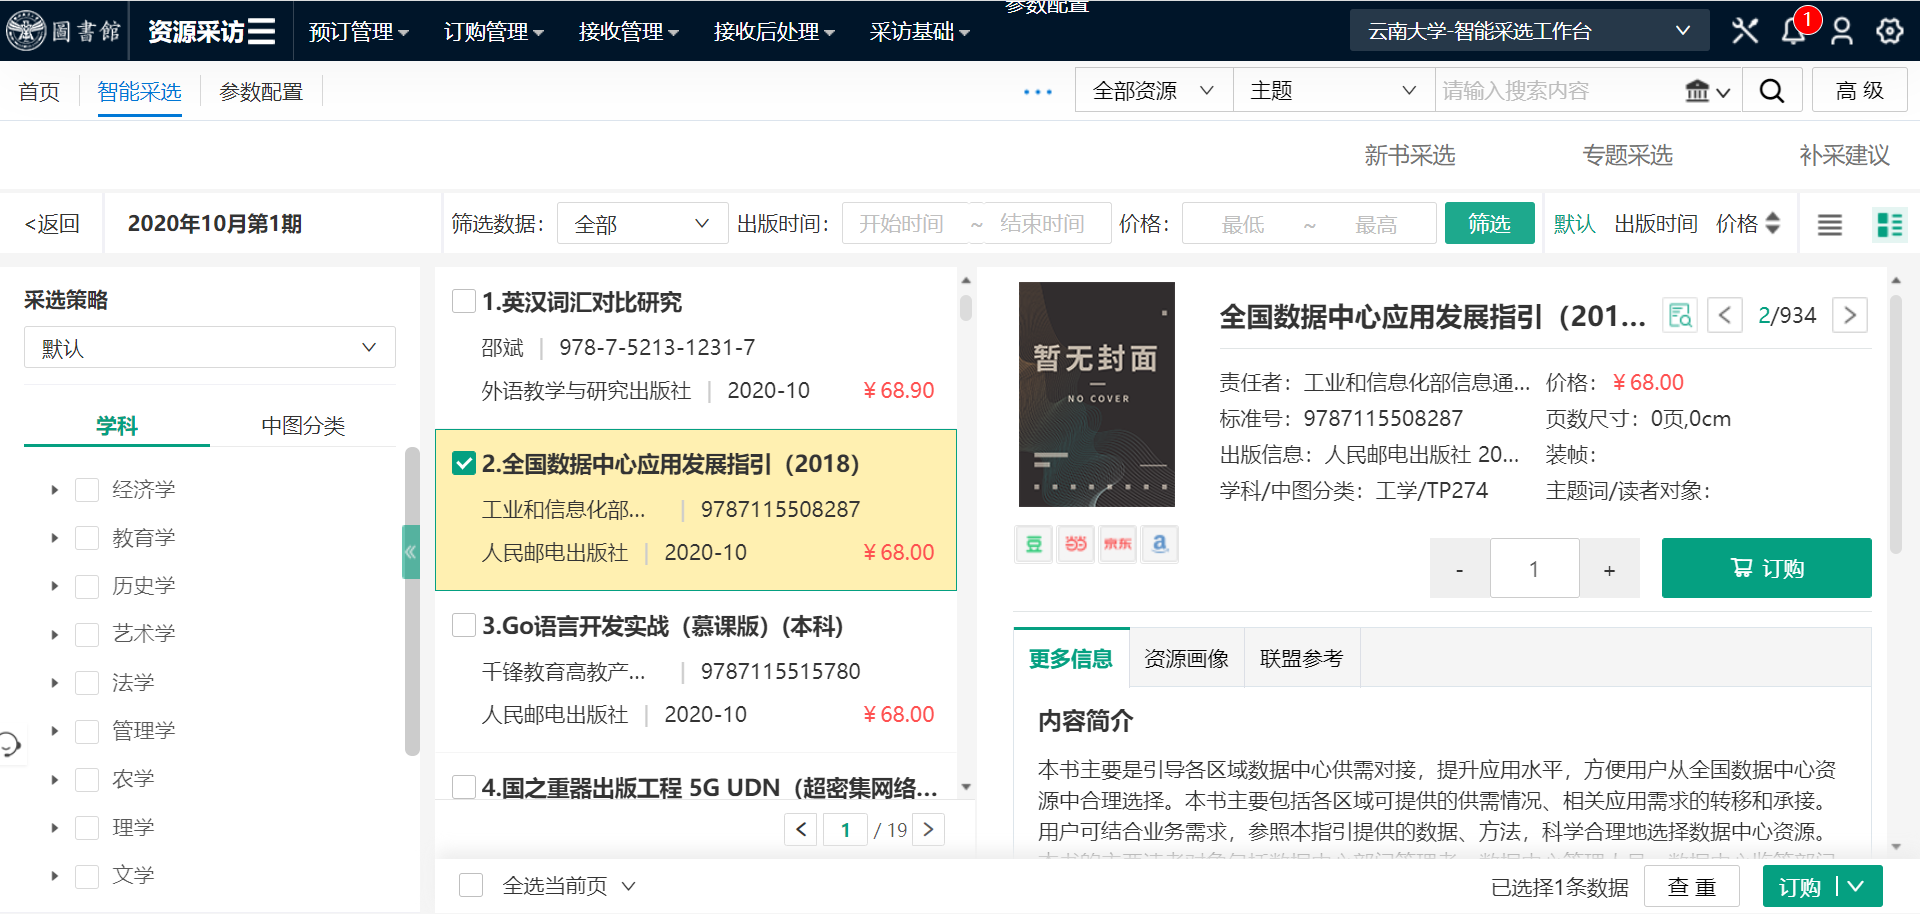1920x914 pixels.
Task: Open the settings gear icon
Action: (1889, 31)
